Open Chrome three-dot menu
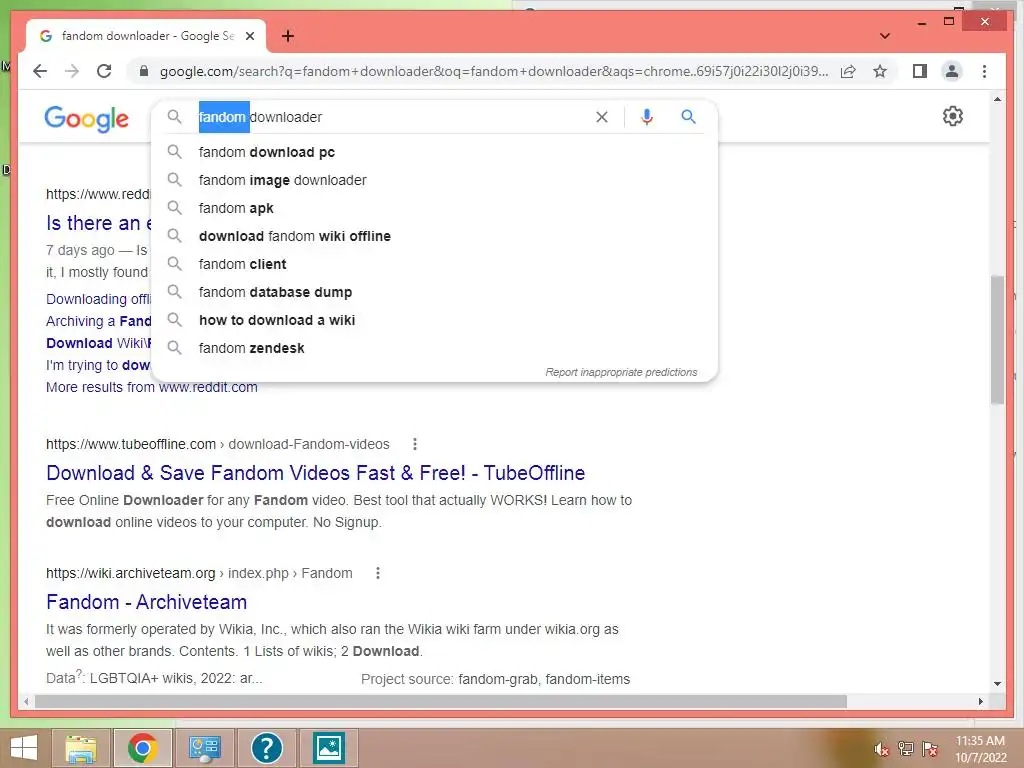The width and height of the screenshot is (1024, 768). 984,71
